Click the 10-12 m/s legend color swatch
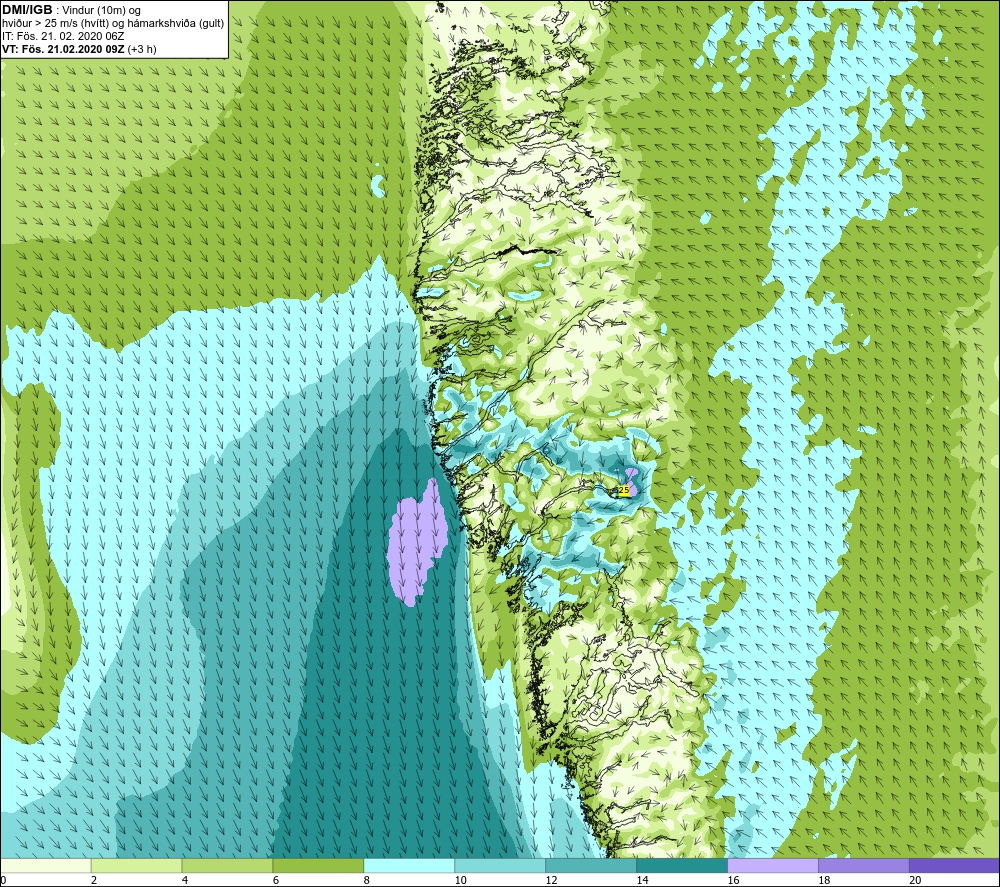1000x887 pixels. click(500, 865)
